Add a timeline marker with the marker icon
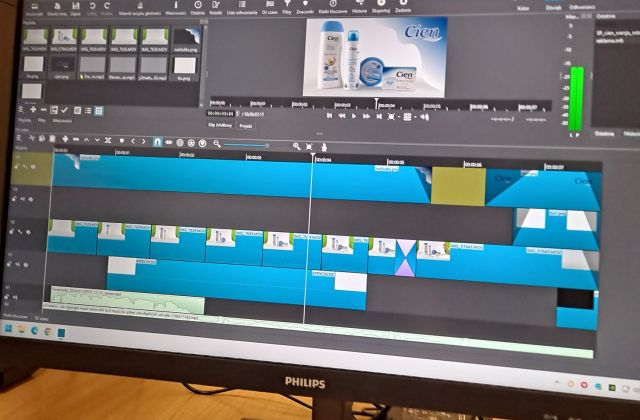This screenshot has width=640, height=420. click(x=122, y=141)
